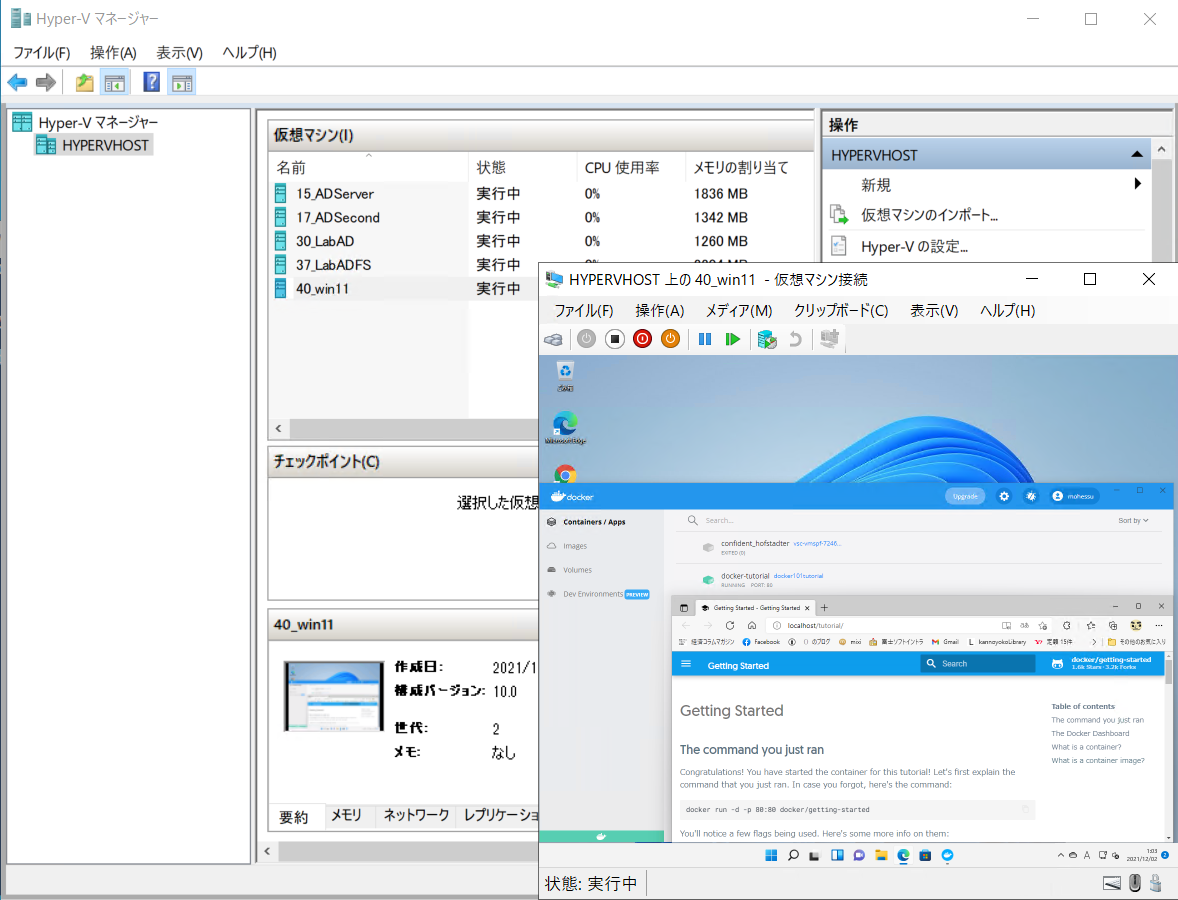Pause the virtual machine
The height and width of the screenshot is (900, 1178).
[x=705, y=339]
